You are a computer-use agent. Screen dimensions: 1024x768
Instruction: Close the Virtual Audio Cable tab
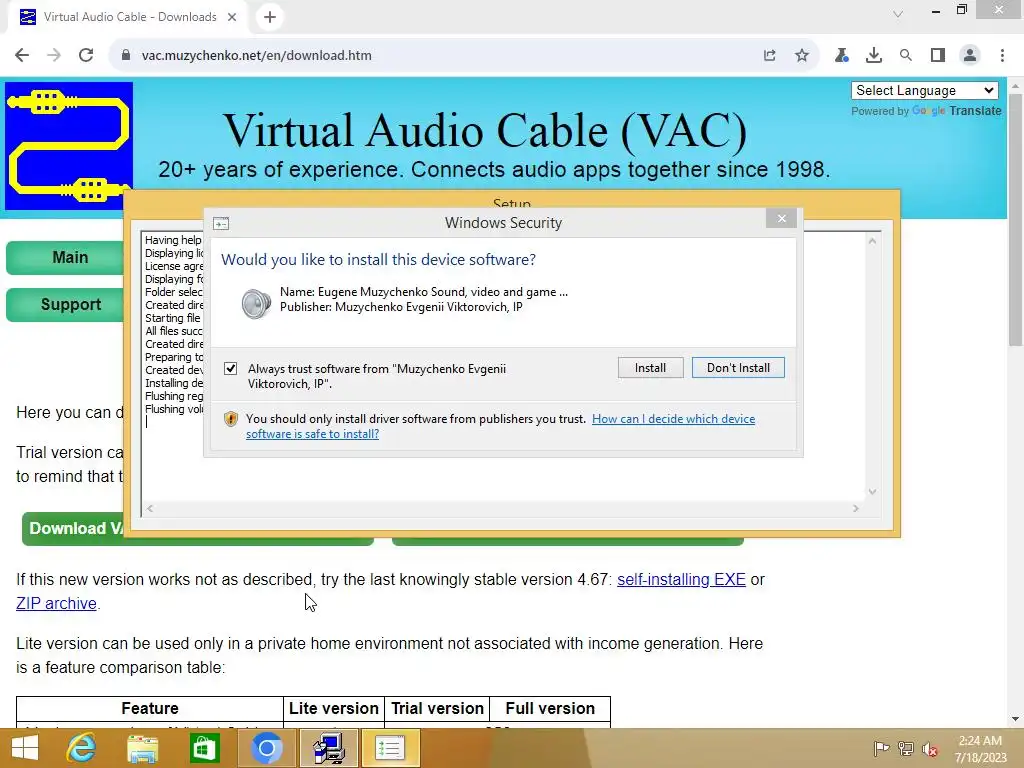[x=232, y=17]
